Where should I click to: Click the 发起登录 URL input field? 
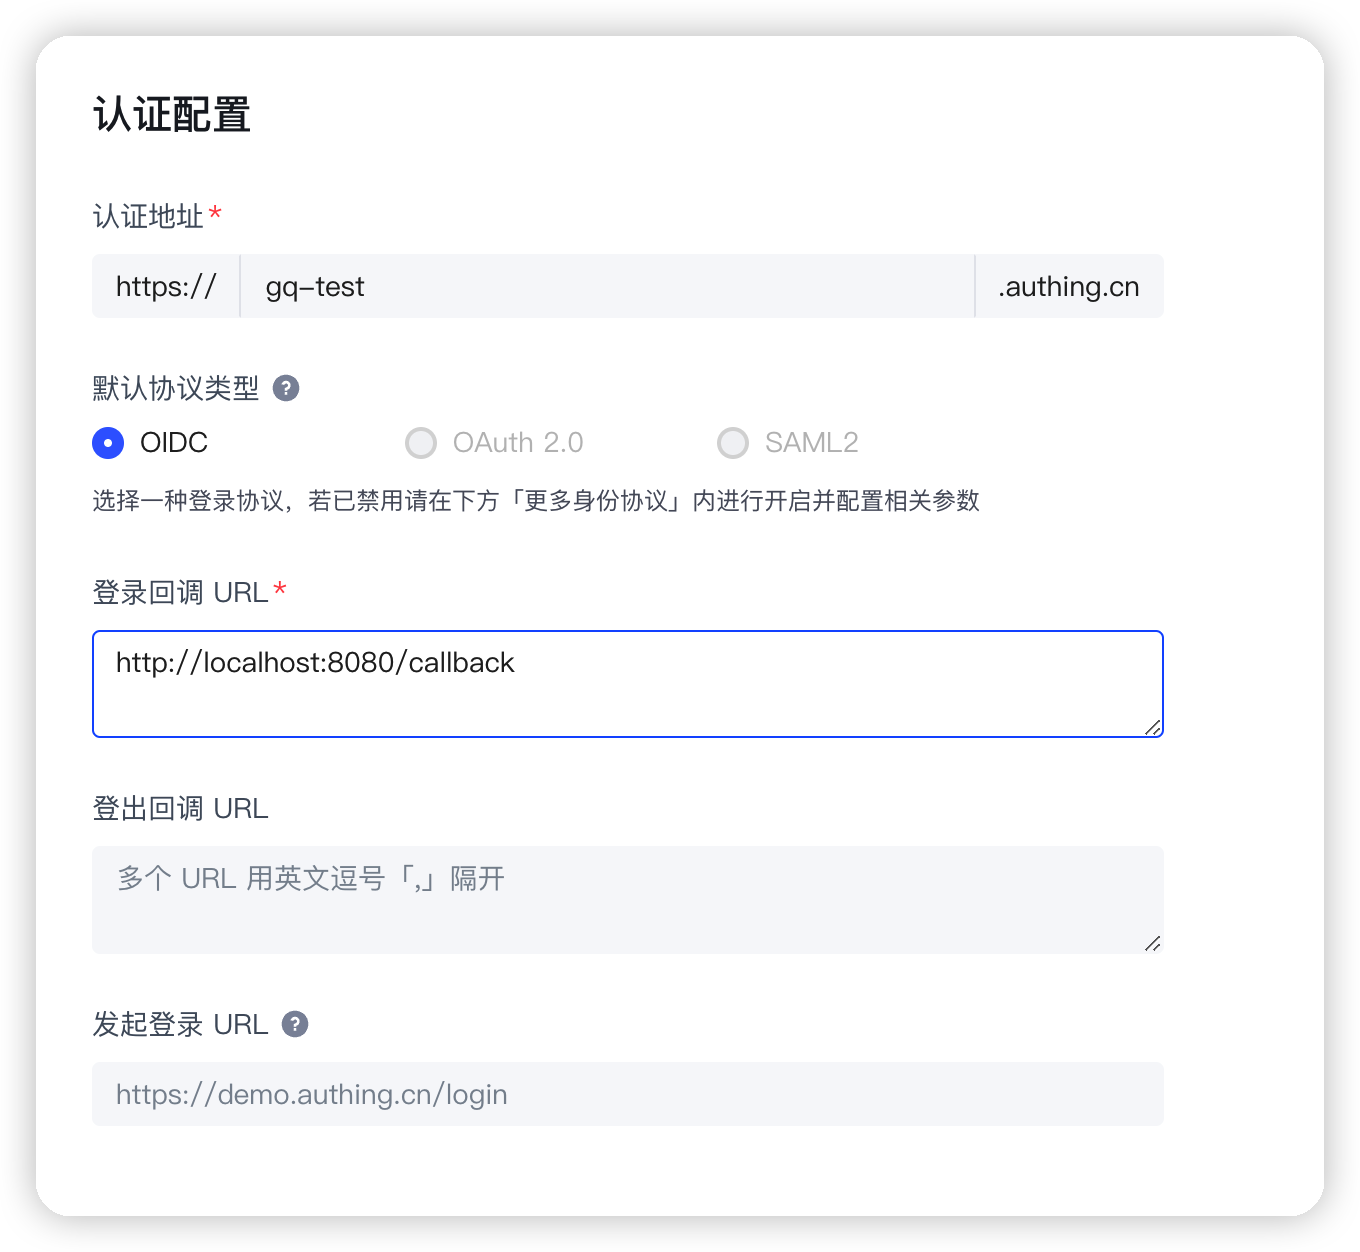point(627,1094)
